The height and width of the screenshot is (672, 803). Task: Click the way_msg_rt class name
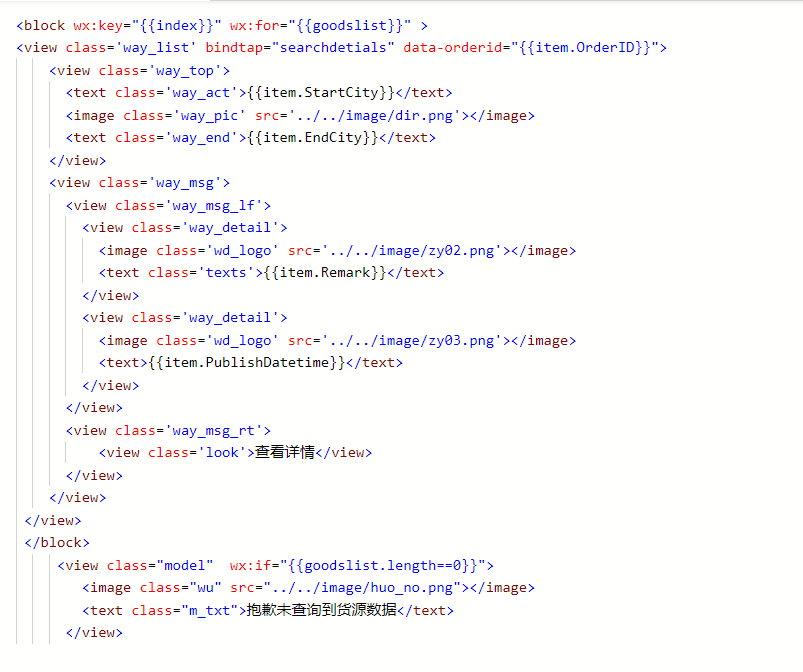coord(214,431)
